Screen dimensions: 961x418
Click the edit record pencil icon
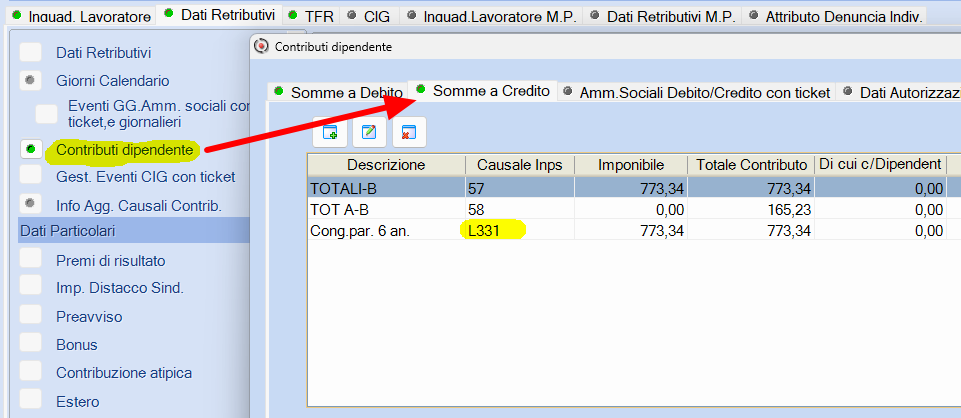tap(369, 132)
